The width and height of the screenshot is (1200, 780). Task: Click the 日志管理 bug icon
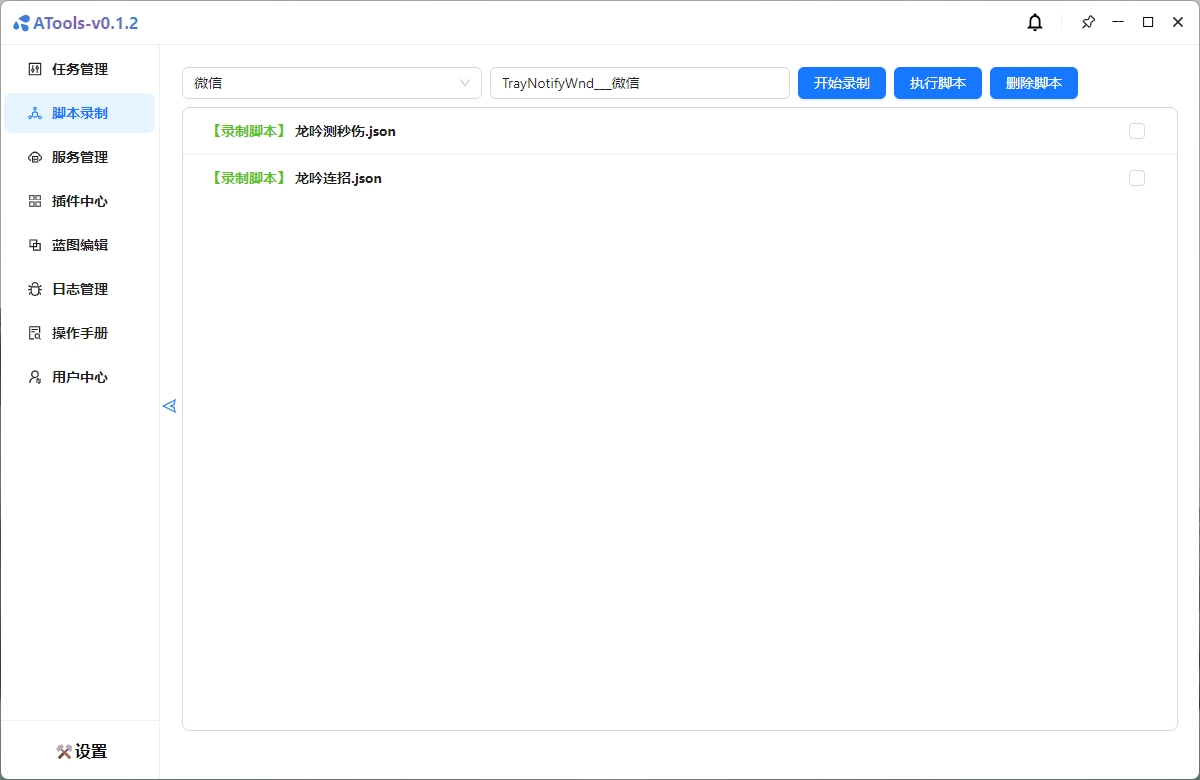click(35, 289)
